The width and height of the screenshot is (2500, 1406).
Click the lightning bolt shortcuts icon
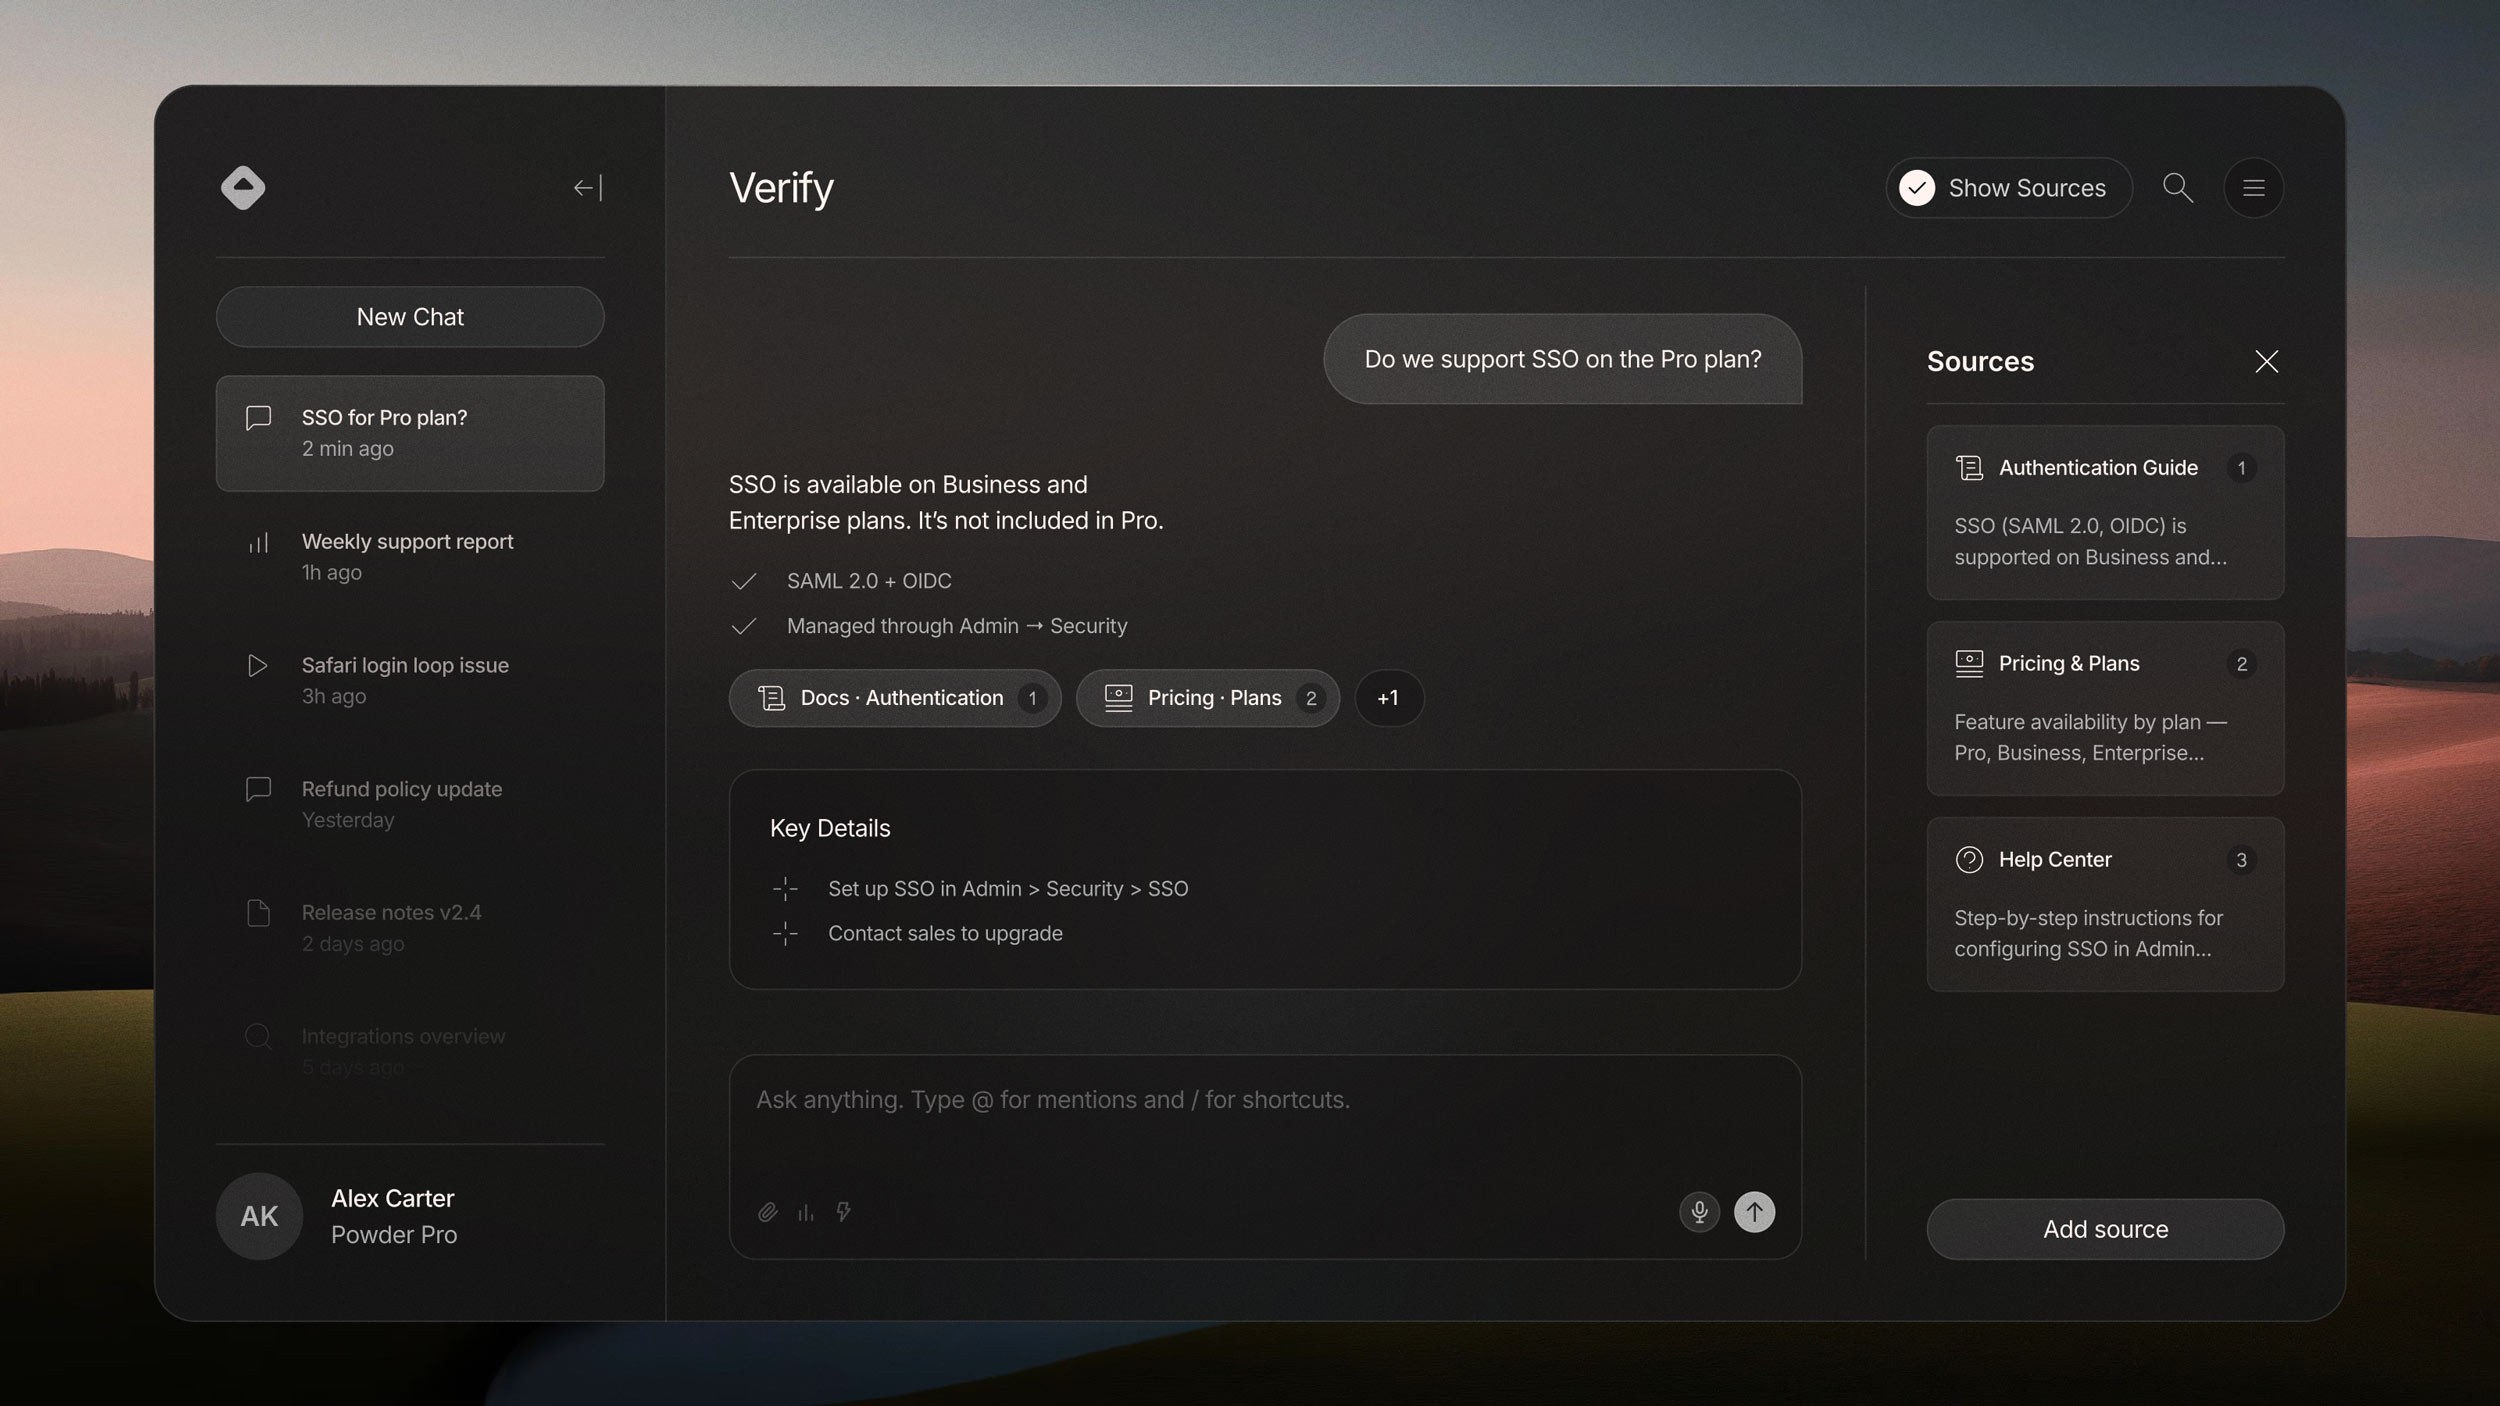click(844, 1212)
